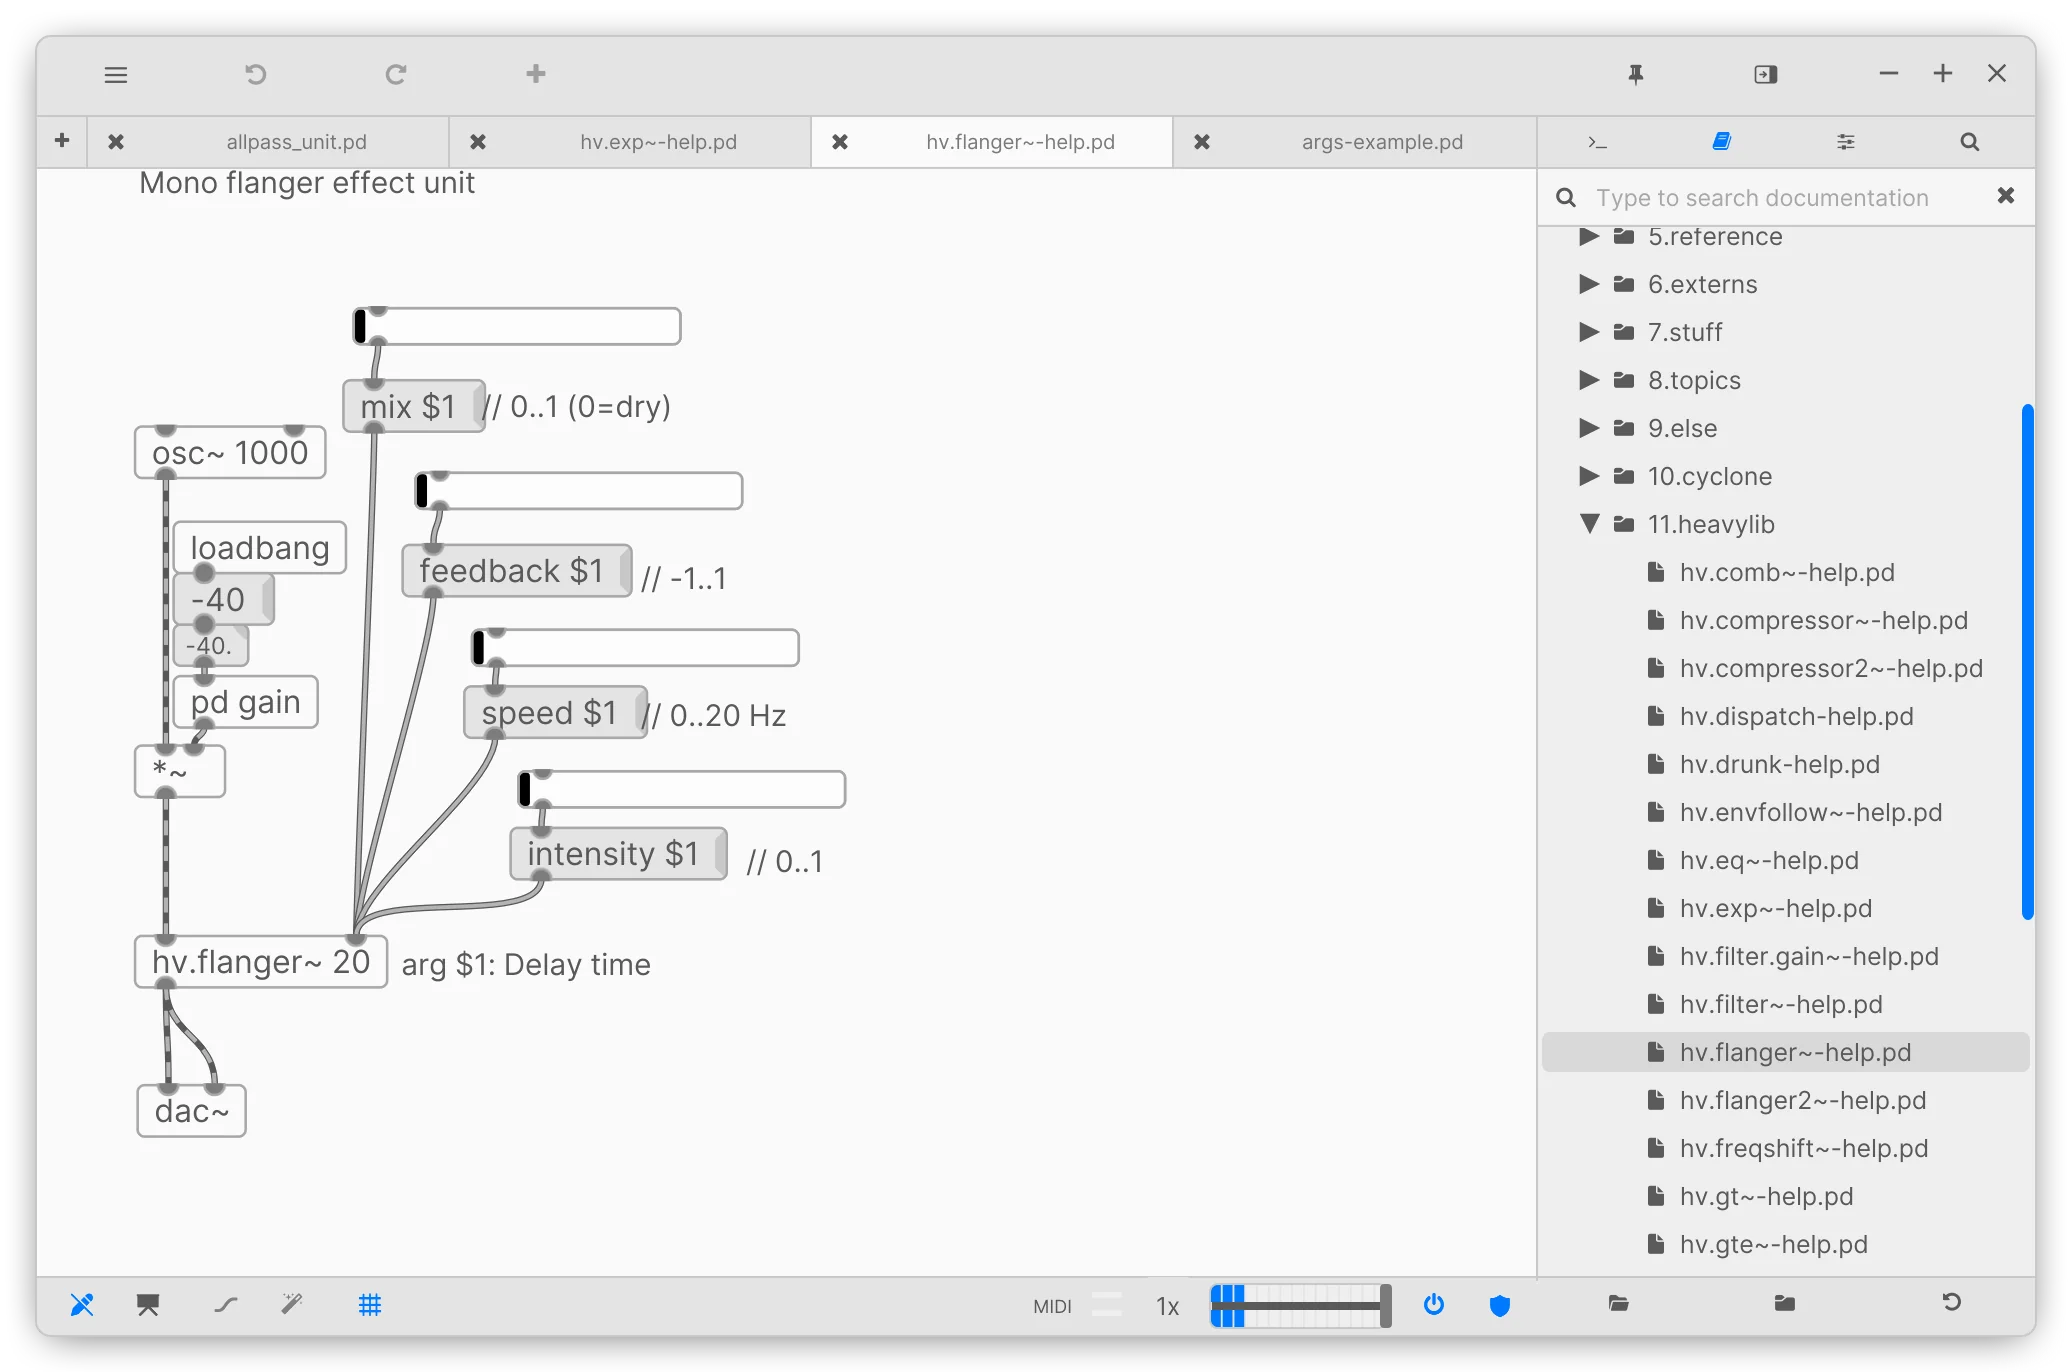Open hv.comb~-help.pd in the tree
The height and width of the screenshot is (1372, 2072).
pyautogui.click(x=1786, y=572)
